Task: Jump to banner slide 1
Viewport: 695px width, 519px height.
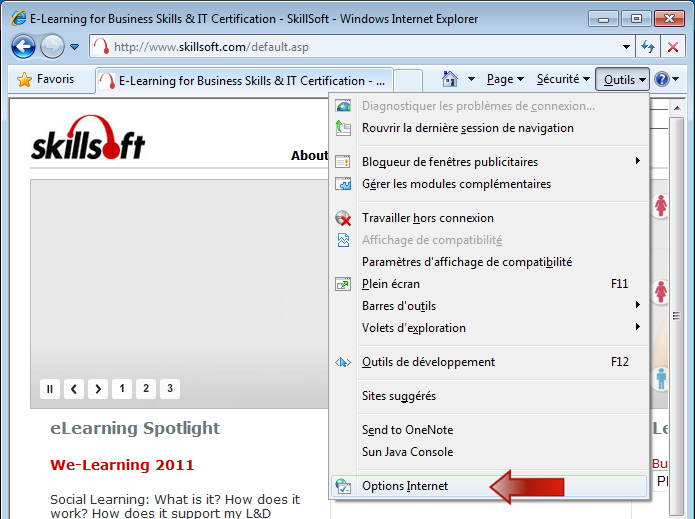Action: tap(122, 389)
